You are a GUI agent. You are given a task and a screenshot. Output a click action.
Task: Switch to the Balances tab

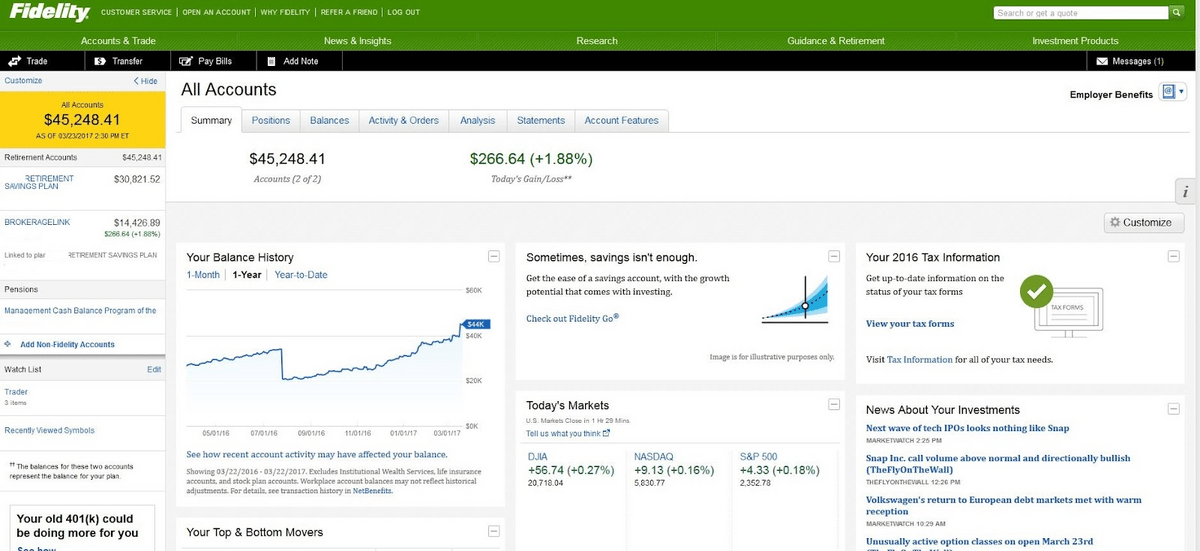click(329, 120)
